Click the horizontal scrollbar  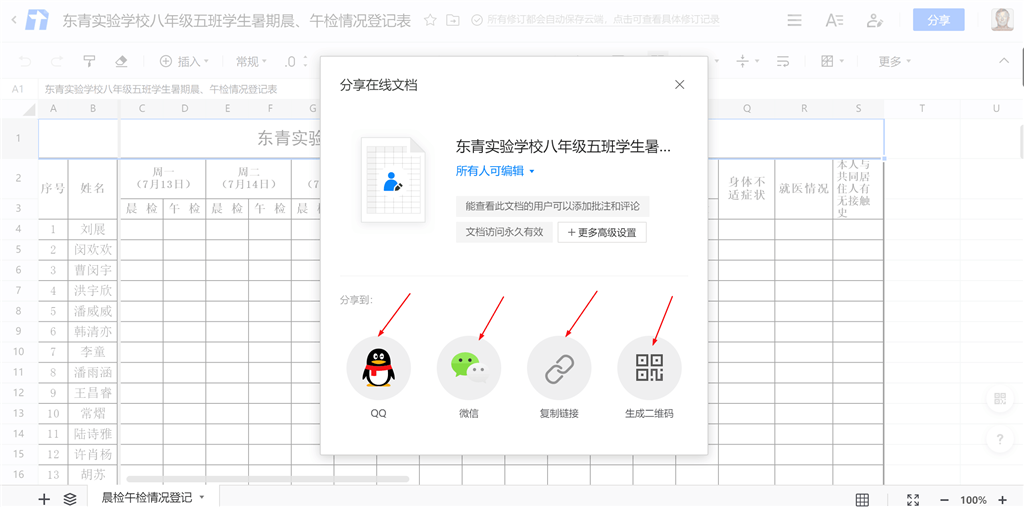[268, 479]
